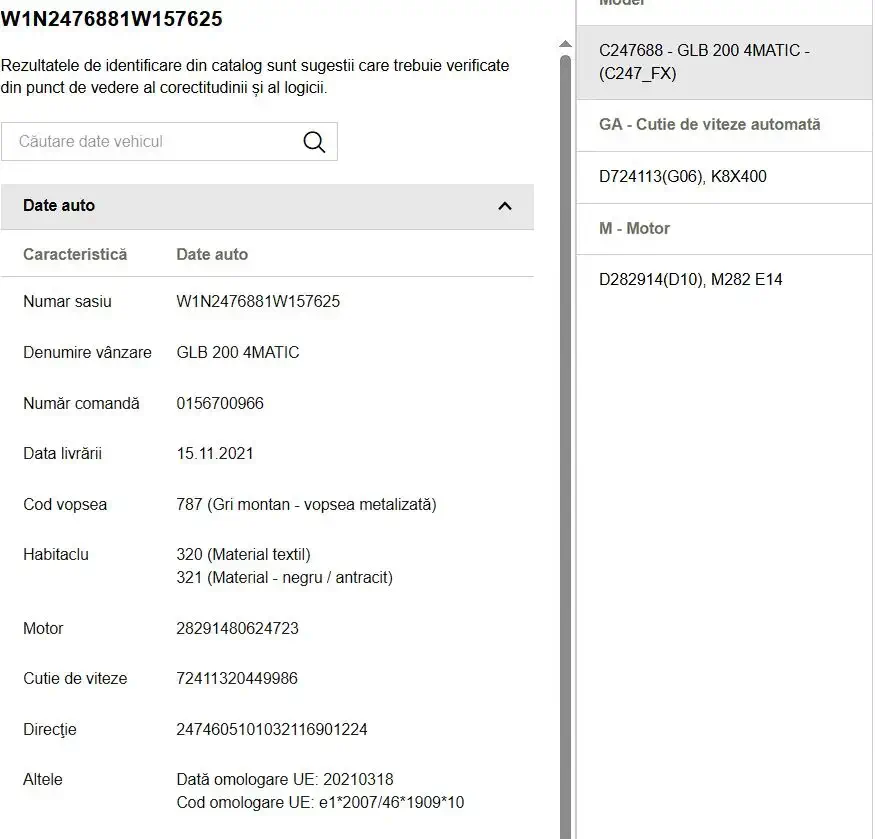
Task: Click the Date auto section header title
Action: [59, 205]
